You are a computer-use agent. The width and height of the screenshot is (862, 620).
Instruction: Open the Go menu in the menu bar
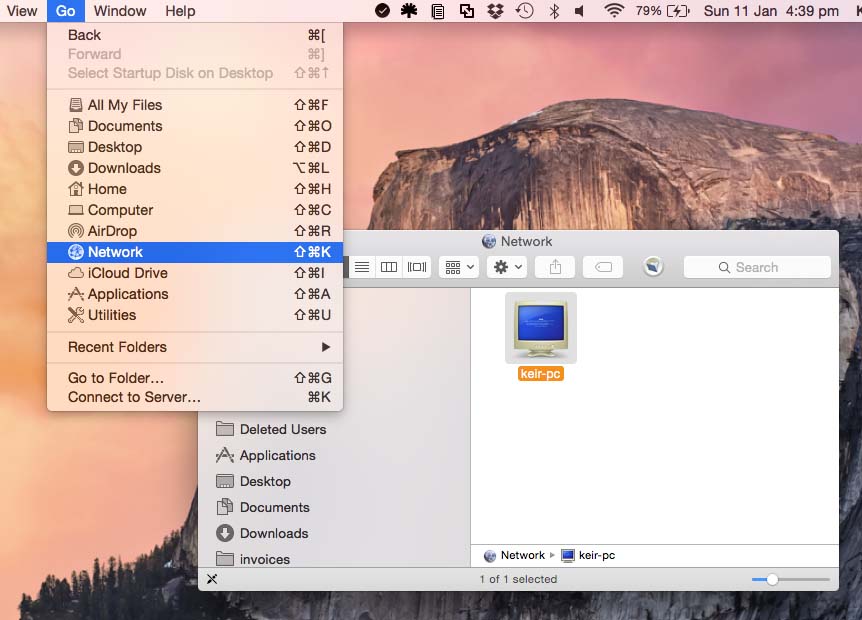click(65, 11)
